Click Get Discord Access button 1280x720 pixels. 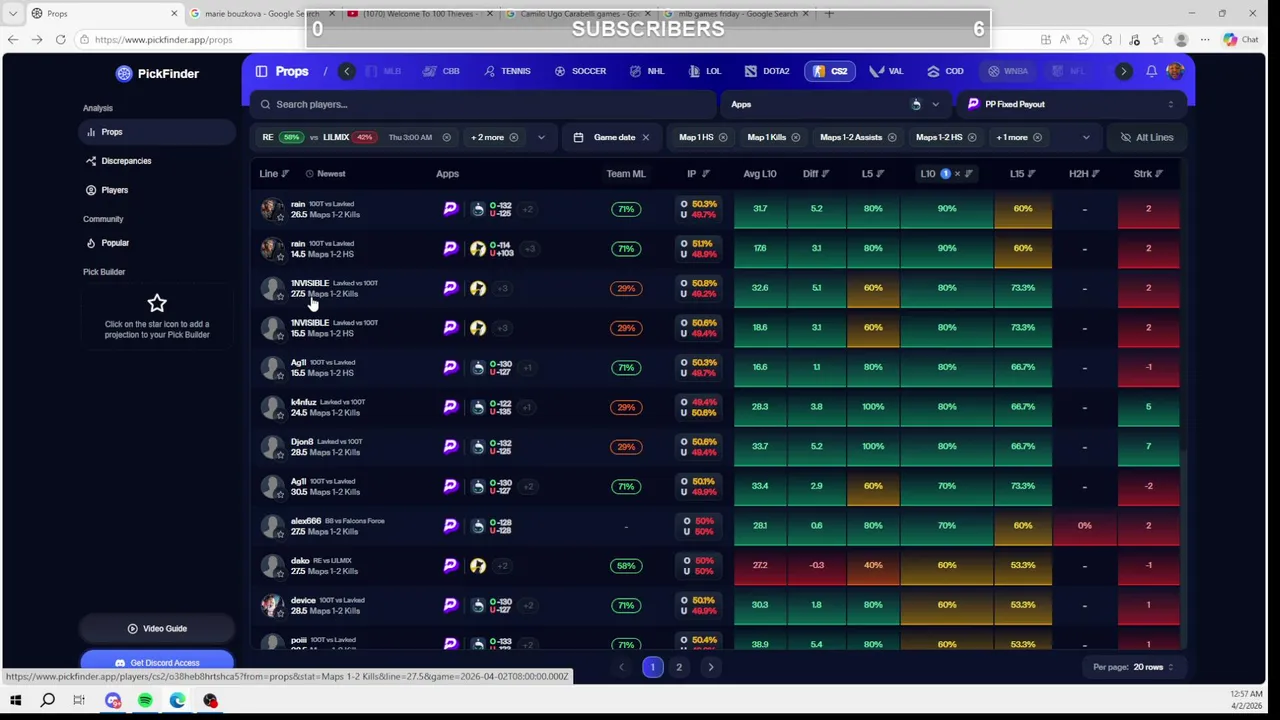(x=157, y=662)
